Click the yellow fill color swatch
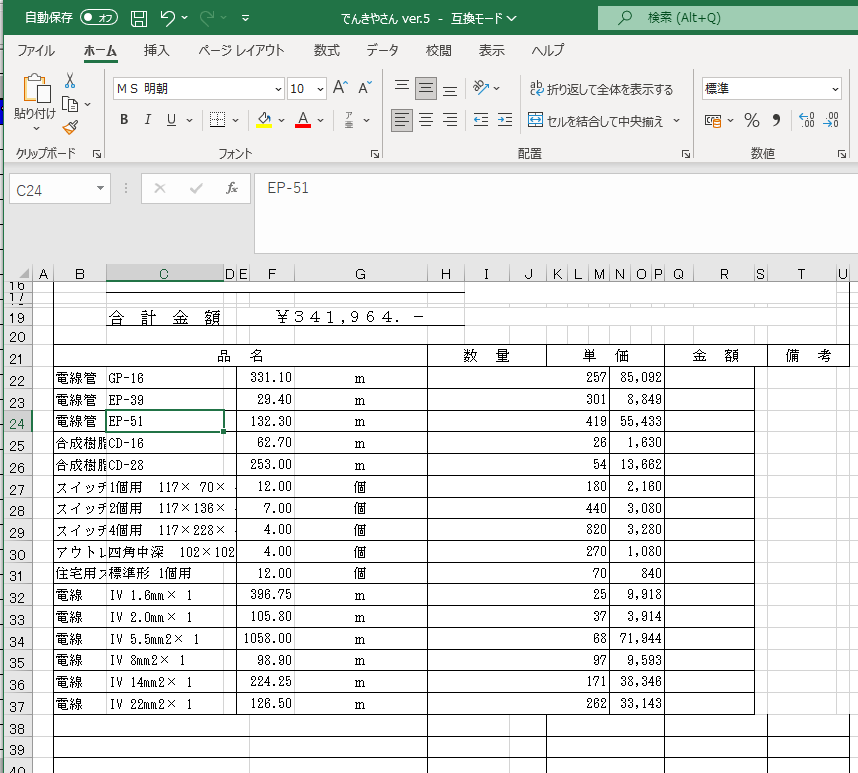This screenshot has height=773, width=858. 264,120
